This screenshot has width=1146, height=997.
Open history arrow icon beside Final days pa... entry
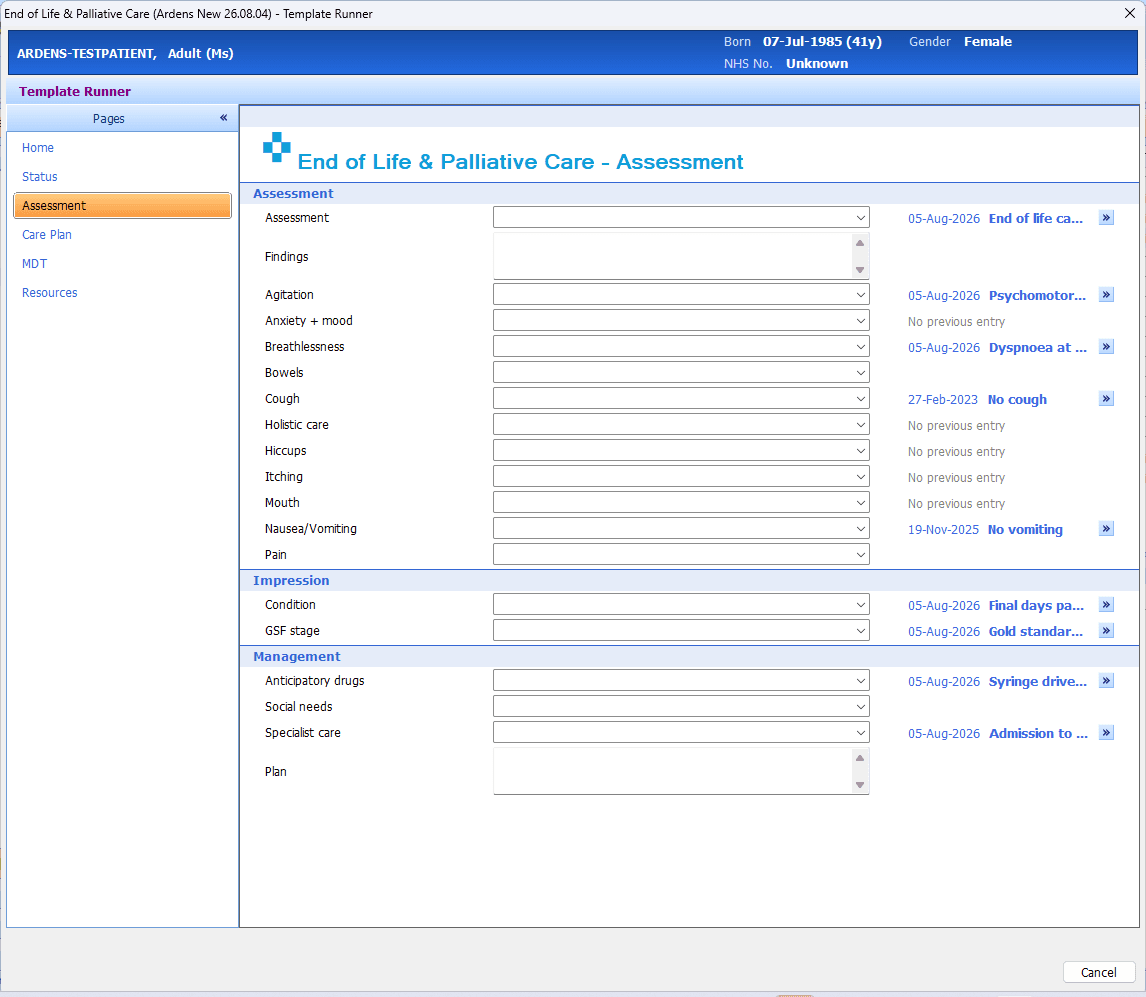(x=1107, y=604)
